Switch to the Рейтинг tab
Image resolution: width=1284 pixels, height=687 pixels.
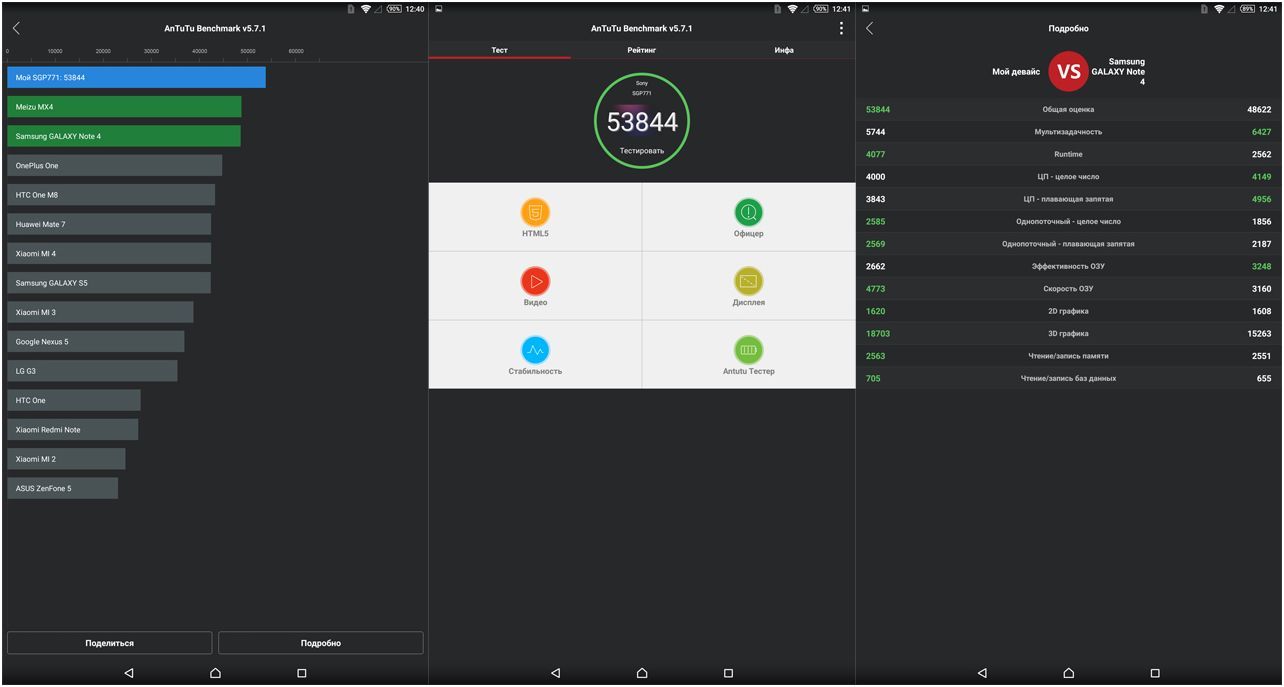641,50
